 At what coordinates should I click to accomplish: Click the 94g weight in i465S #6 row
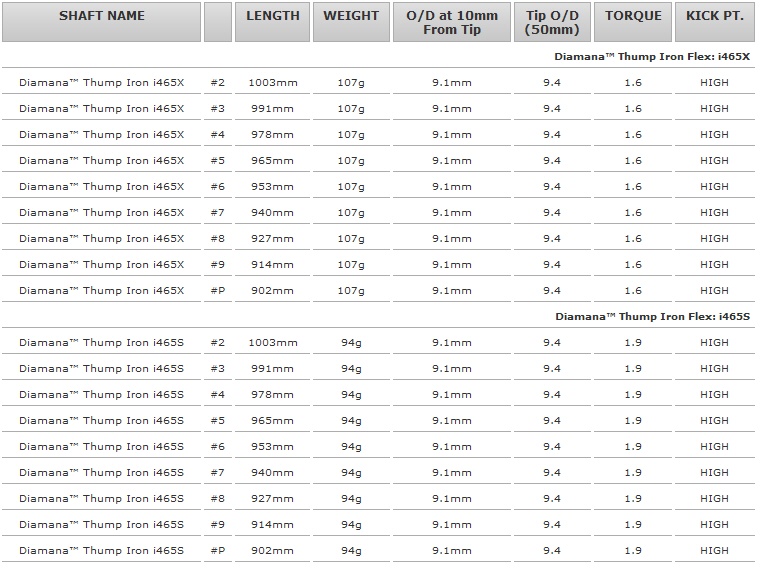[351, 448]
